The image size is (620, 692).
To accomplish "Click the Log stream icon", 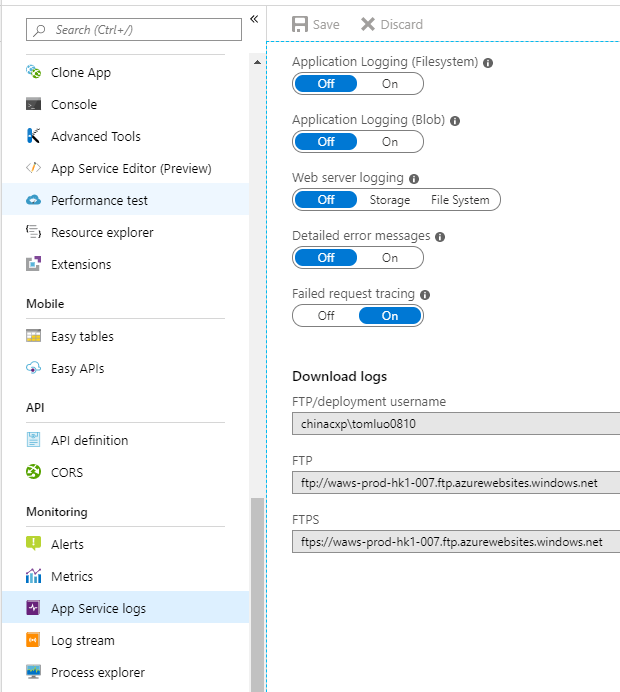I will point(34,640).
